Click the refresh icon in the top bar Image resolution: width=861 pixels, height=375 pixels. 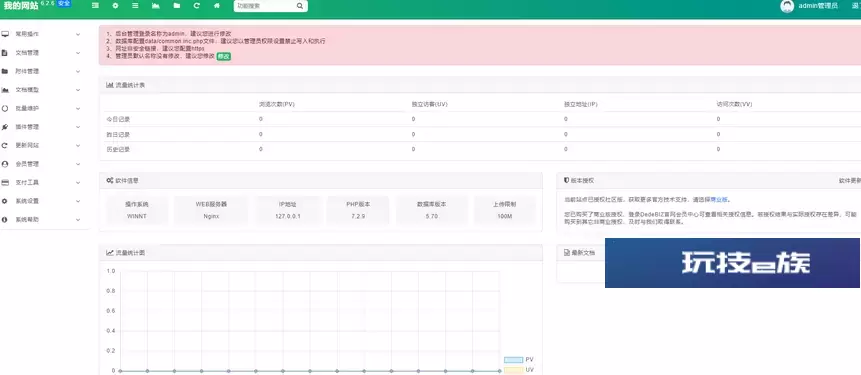[197, 6]
